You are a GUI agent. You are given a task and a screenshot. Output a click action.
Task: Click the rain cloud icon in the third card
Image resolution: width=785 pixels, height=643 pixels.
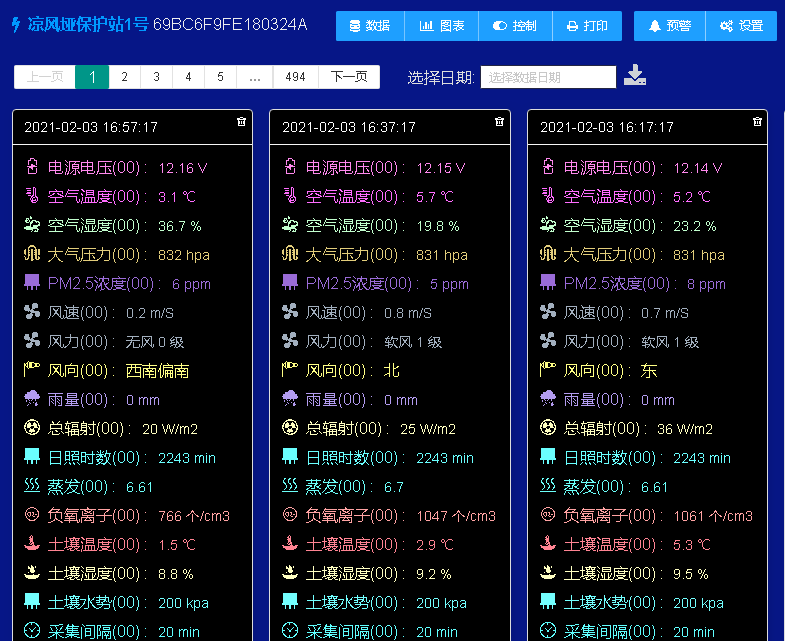click(x=548, y=399)
